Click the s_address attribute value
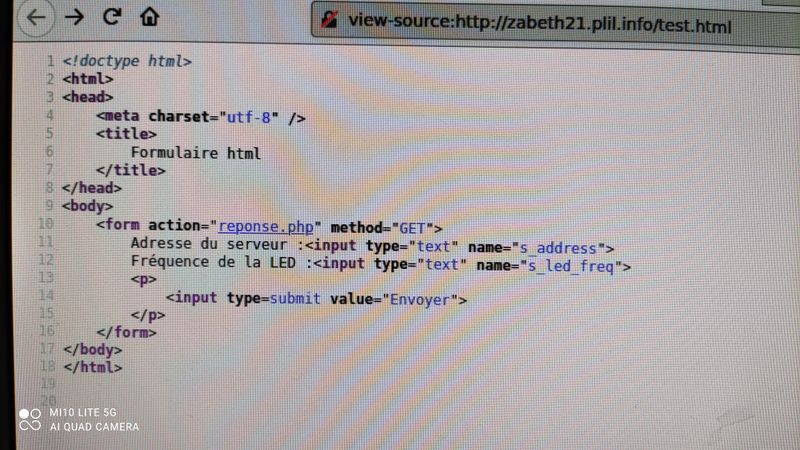The image size is (800, 450). click(x=558, y=248)
